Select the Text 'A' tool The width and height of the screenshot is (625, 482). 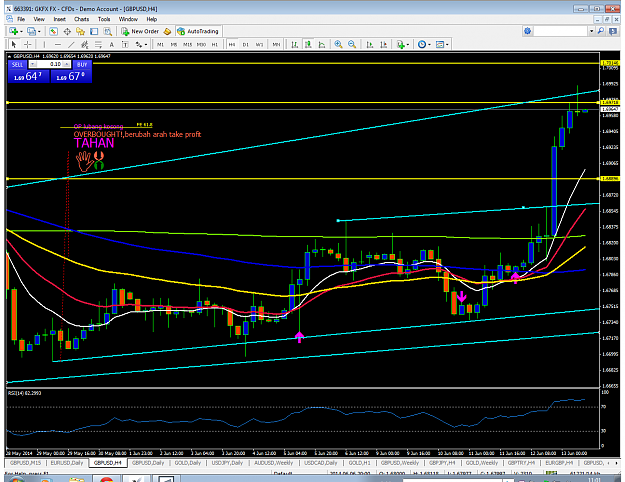click(112, 45)
